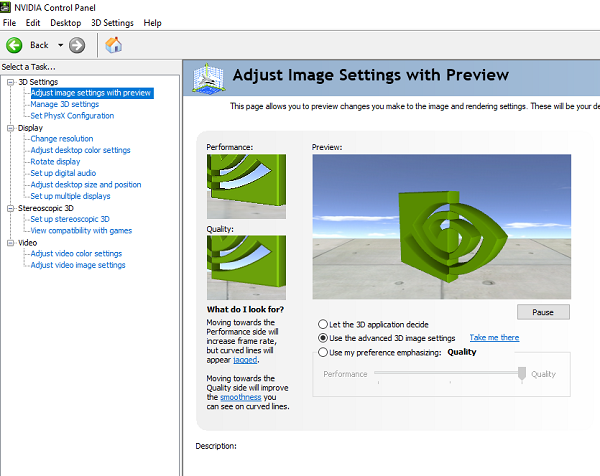Follow the Take me there link

pos(494,337)
